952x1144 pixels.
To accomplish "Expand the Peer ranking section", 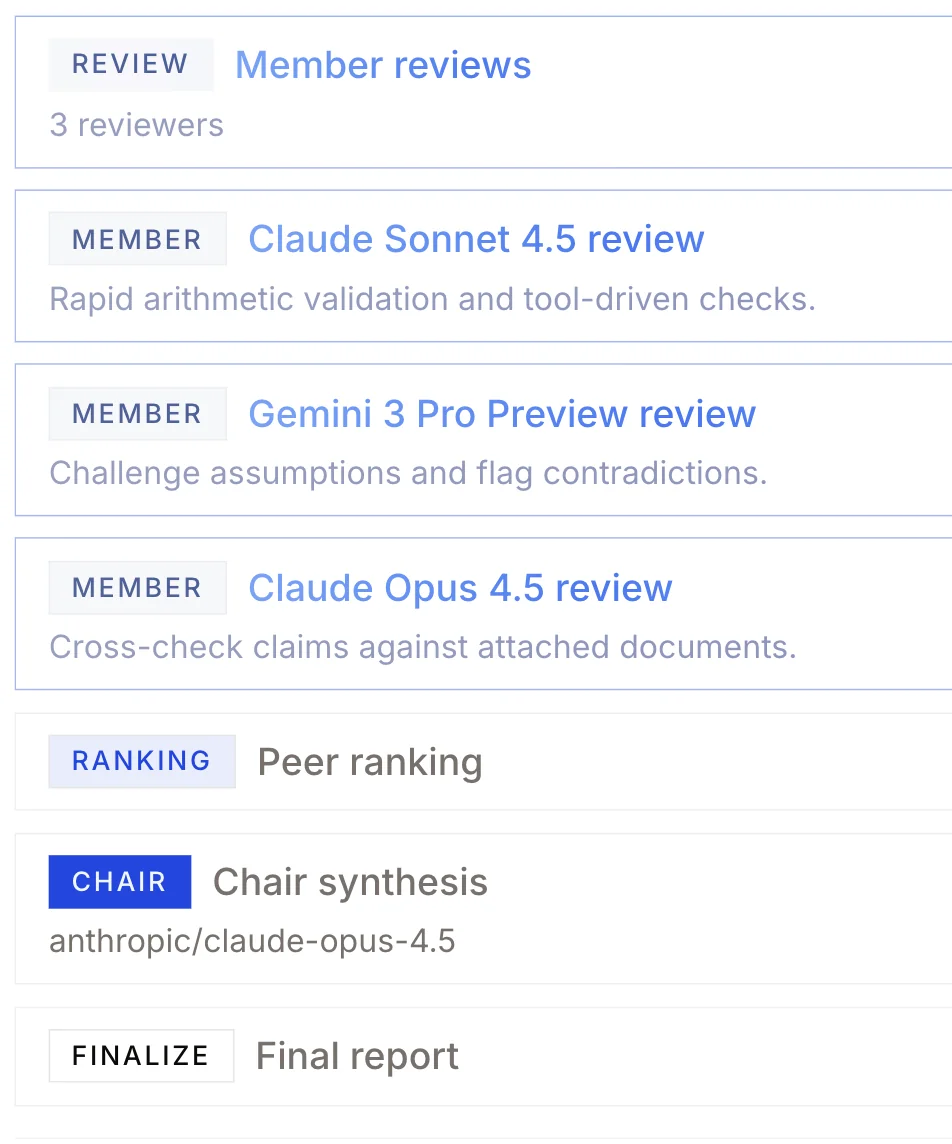I will tap(369, 761).
